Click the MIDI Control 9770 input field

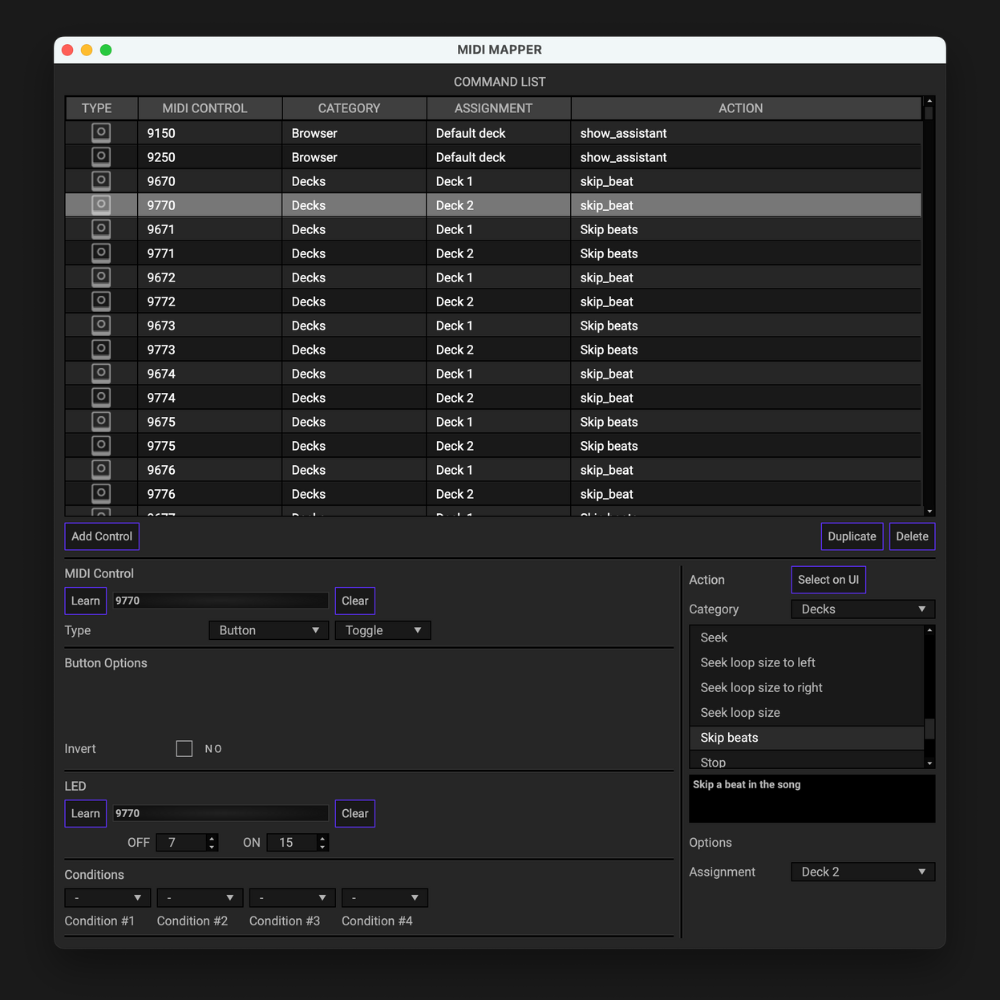click(220, 601)
